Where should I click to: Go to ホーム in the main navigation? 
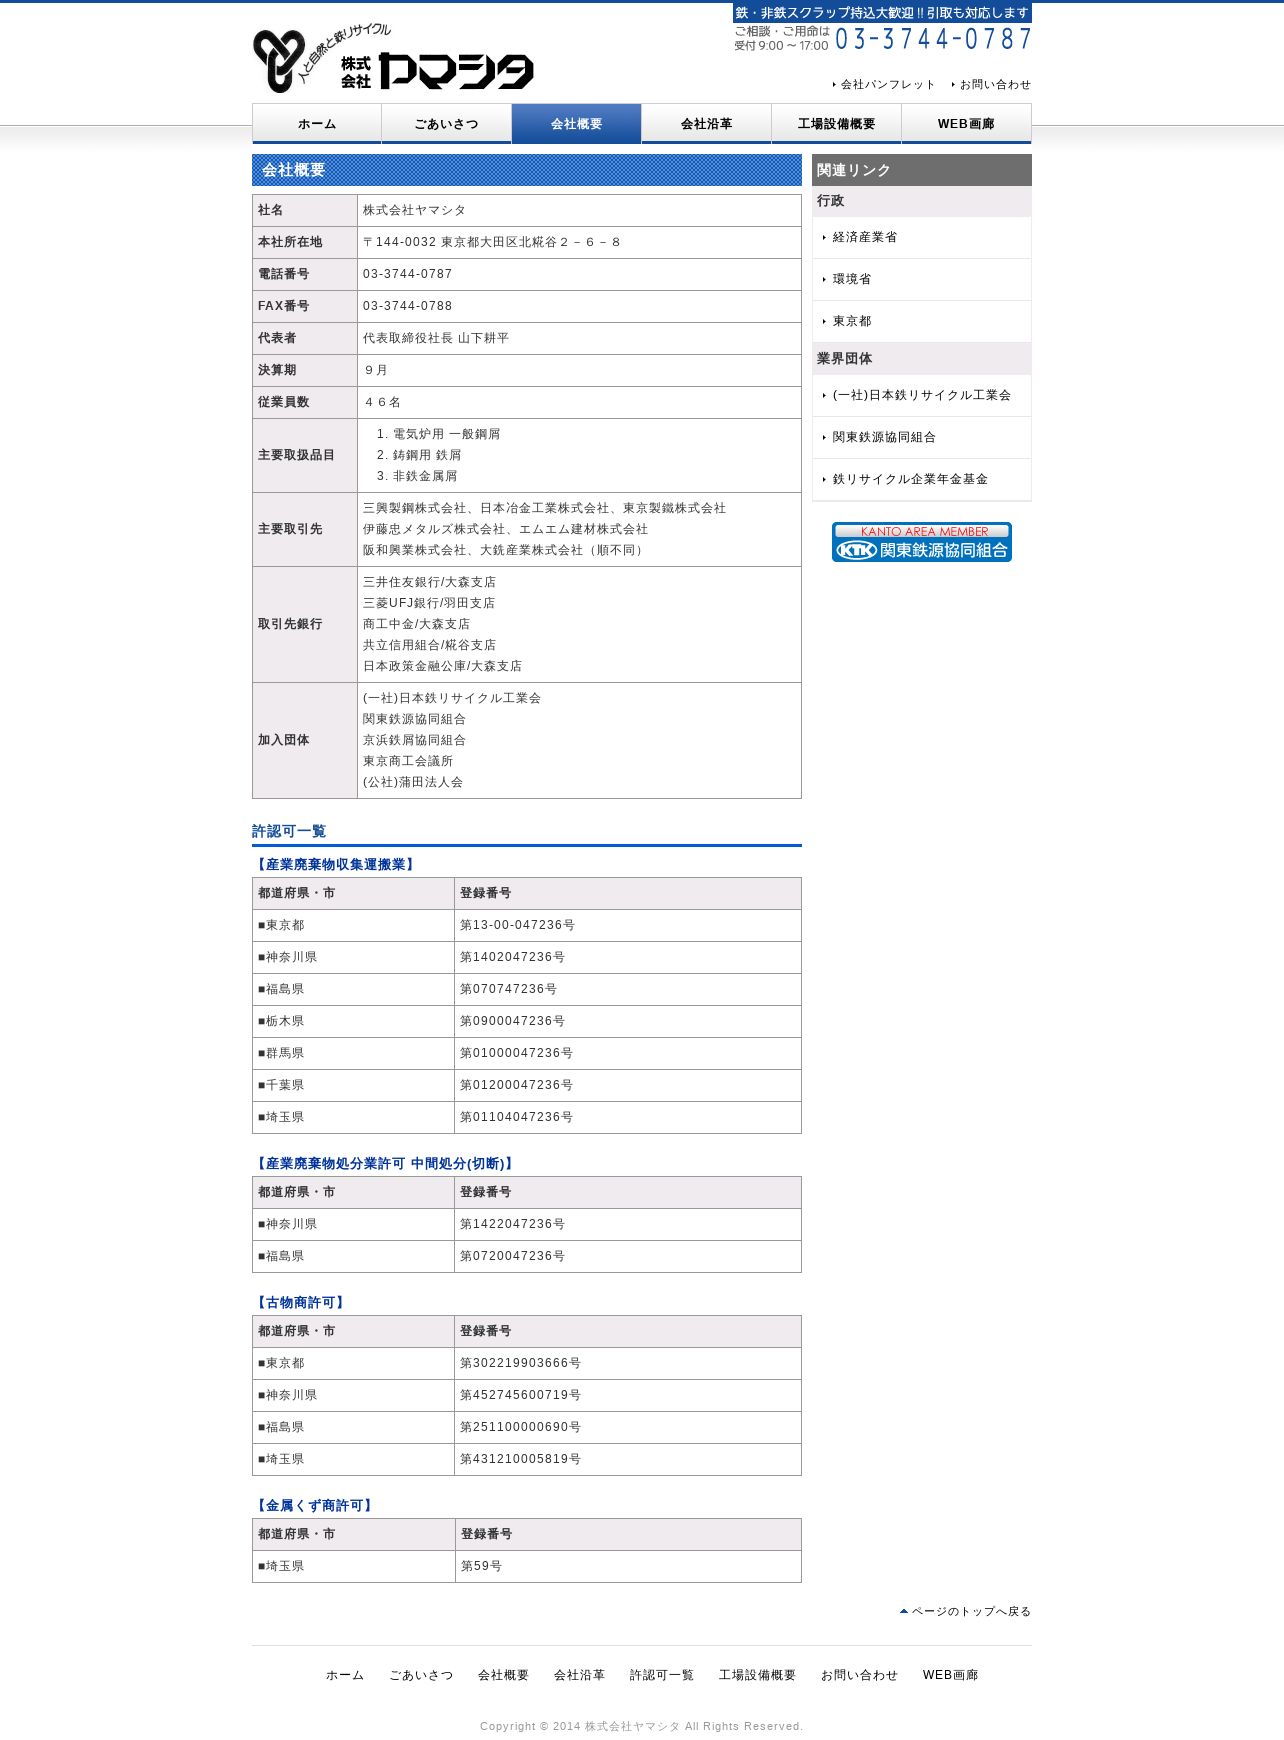pyautogui.click(x=317, y=124)
